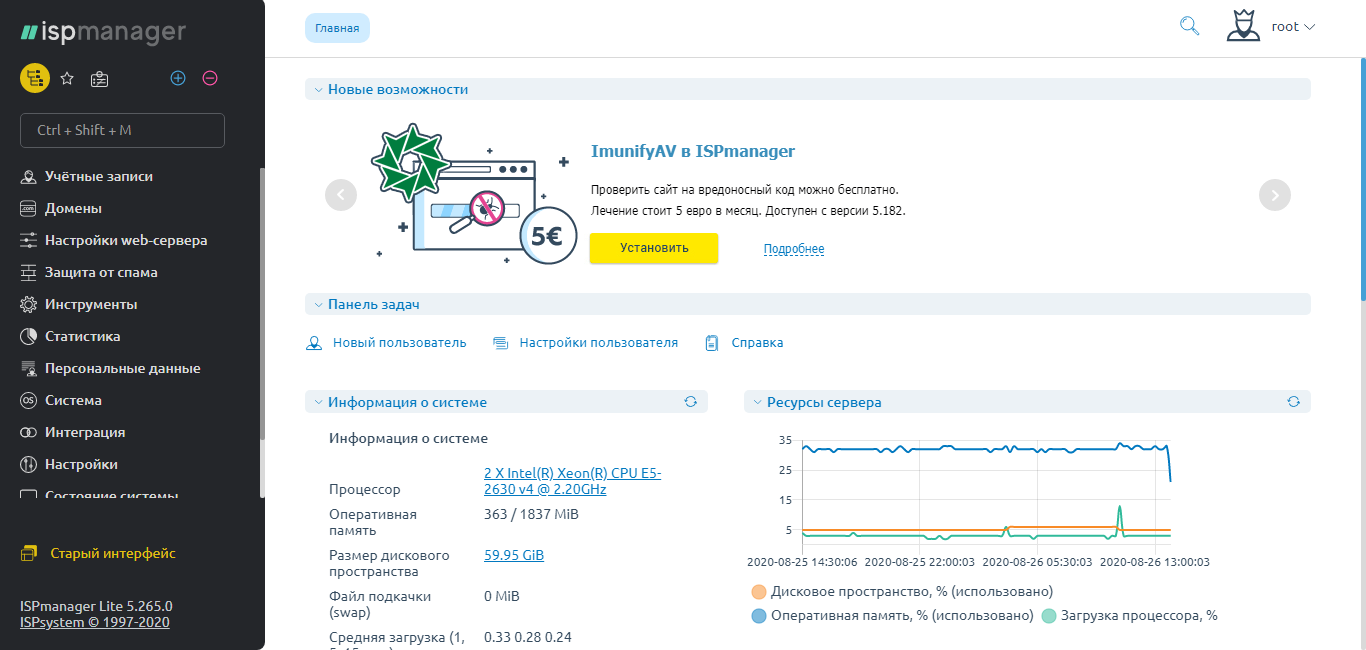The width and height of the screenshot is (1366, 650).
Task: Collapse all menu sections with minus icon
Action: [210, 78]
